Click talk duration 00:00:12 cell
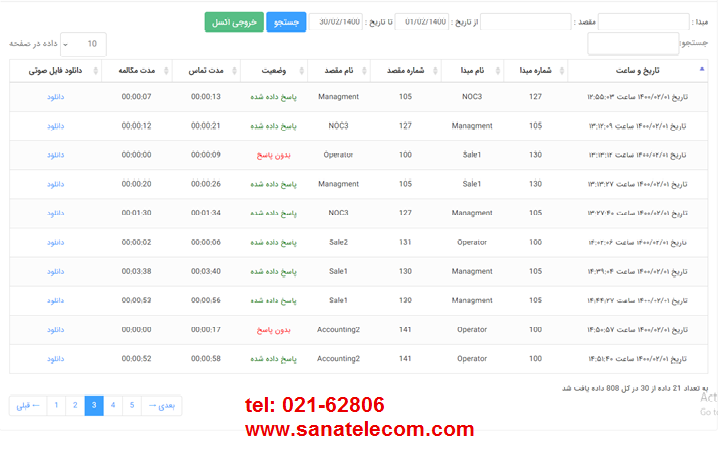Screen dimensions: 720x455 click(136, 126)
